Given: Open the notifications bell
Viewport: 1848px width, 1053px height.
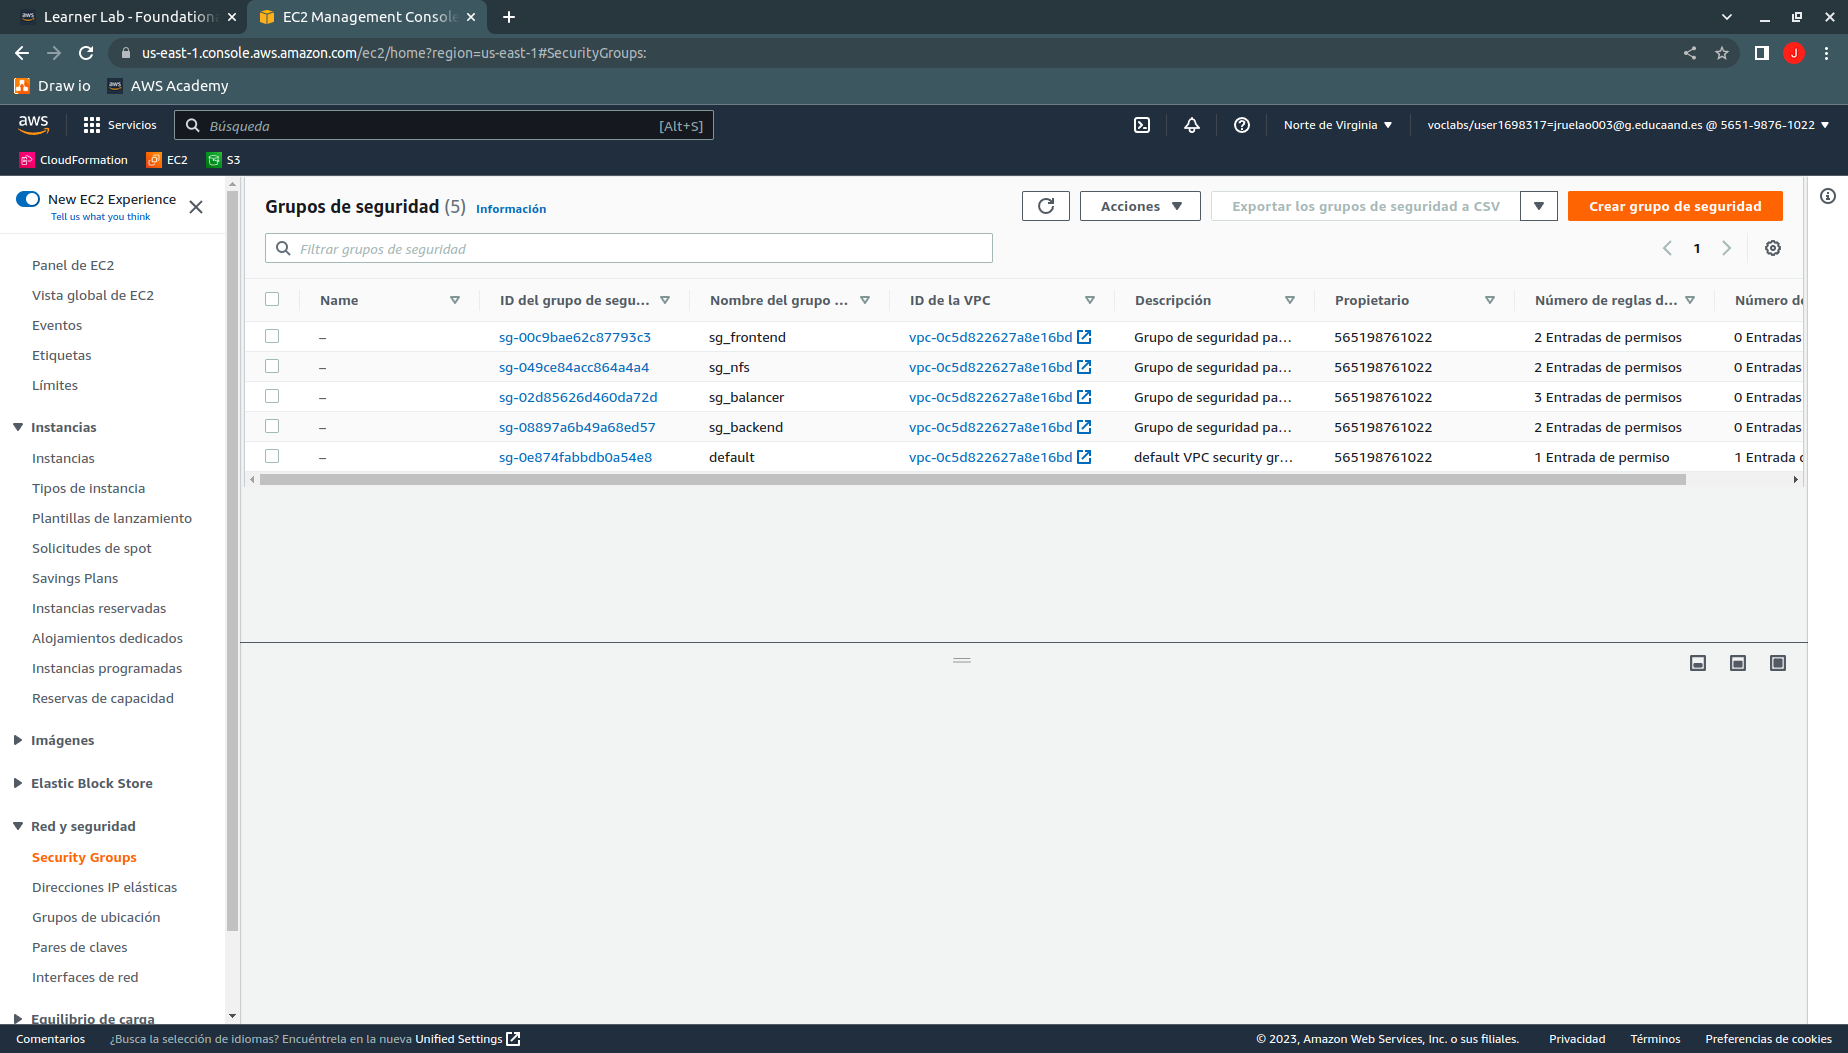Looking at the screenshot, I should click(1191, 125).
